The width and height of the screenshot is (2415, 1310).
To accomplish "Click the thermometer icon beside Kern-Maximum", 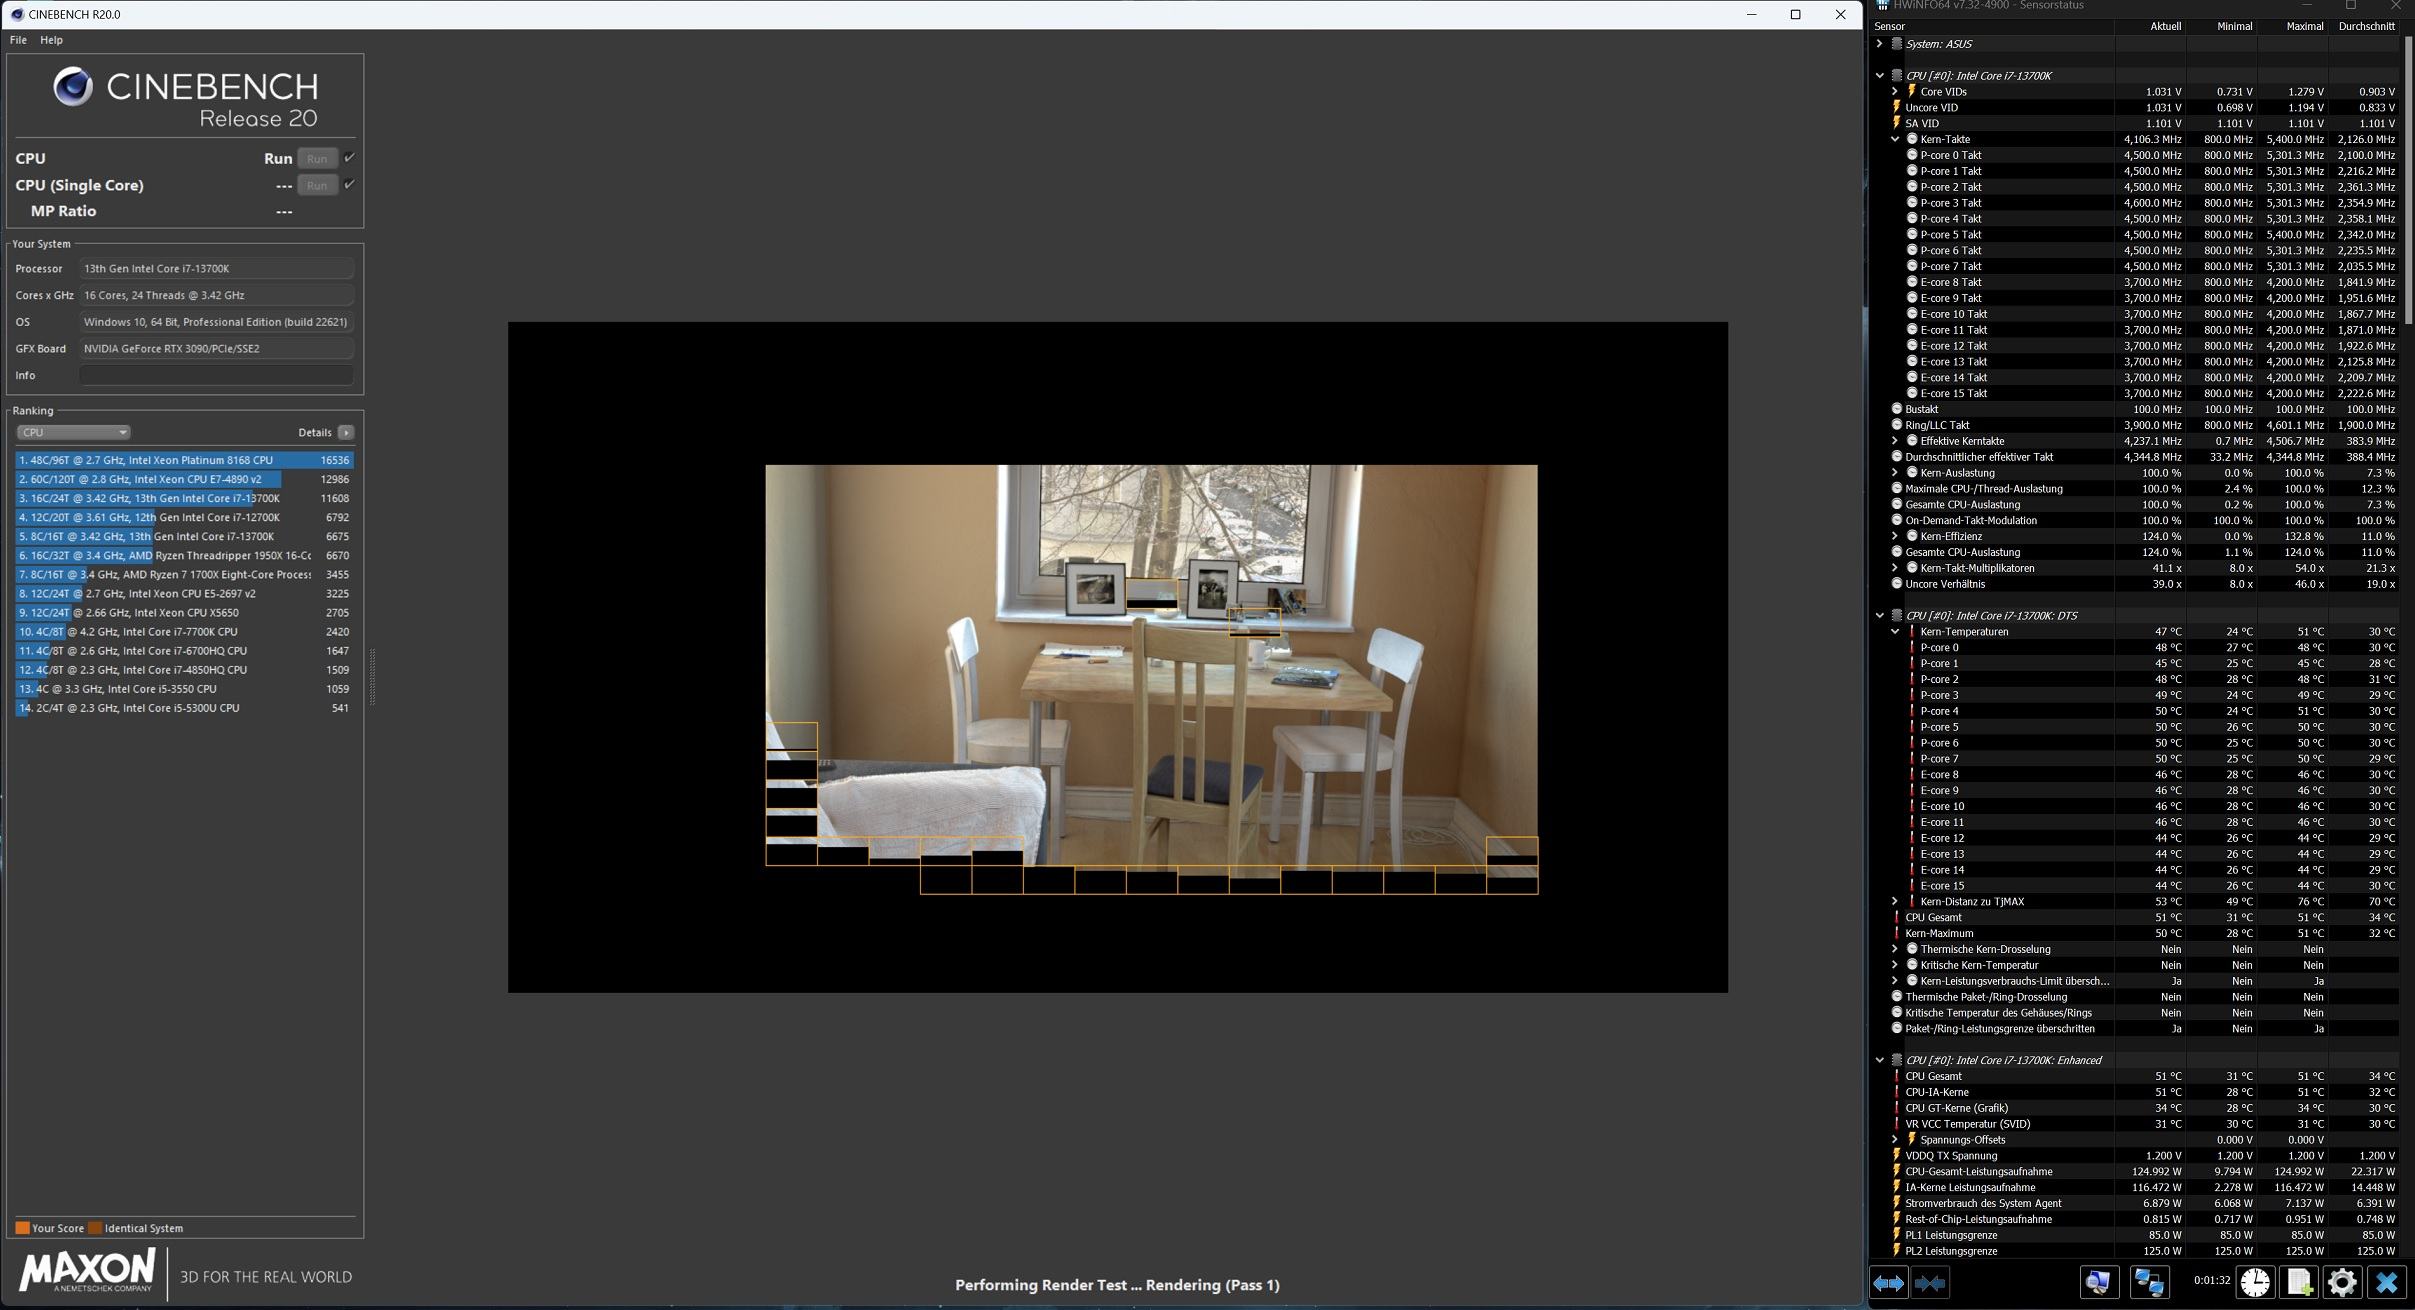I will (x=1897, y=933).
